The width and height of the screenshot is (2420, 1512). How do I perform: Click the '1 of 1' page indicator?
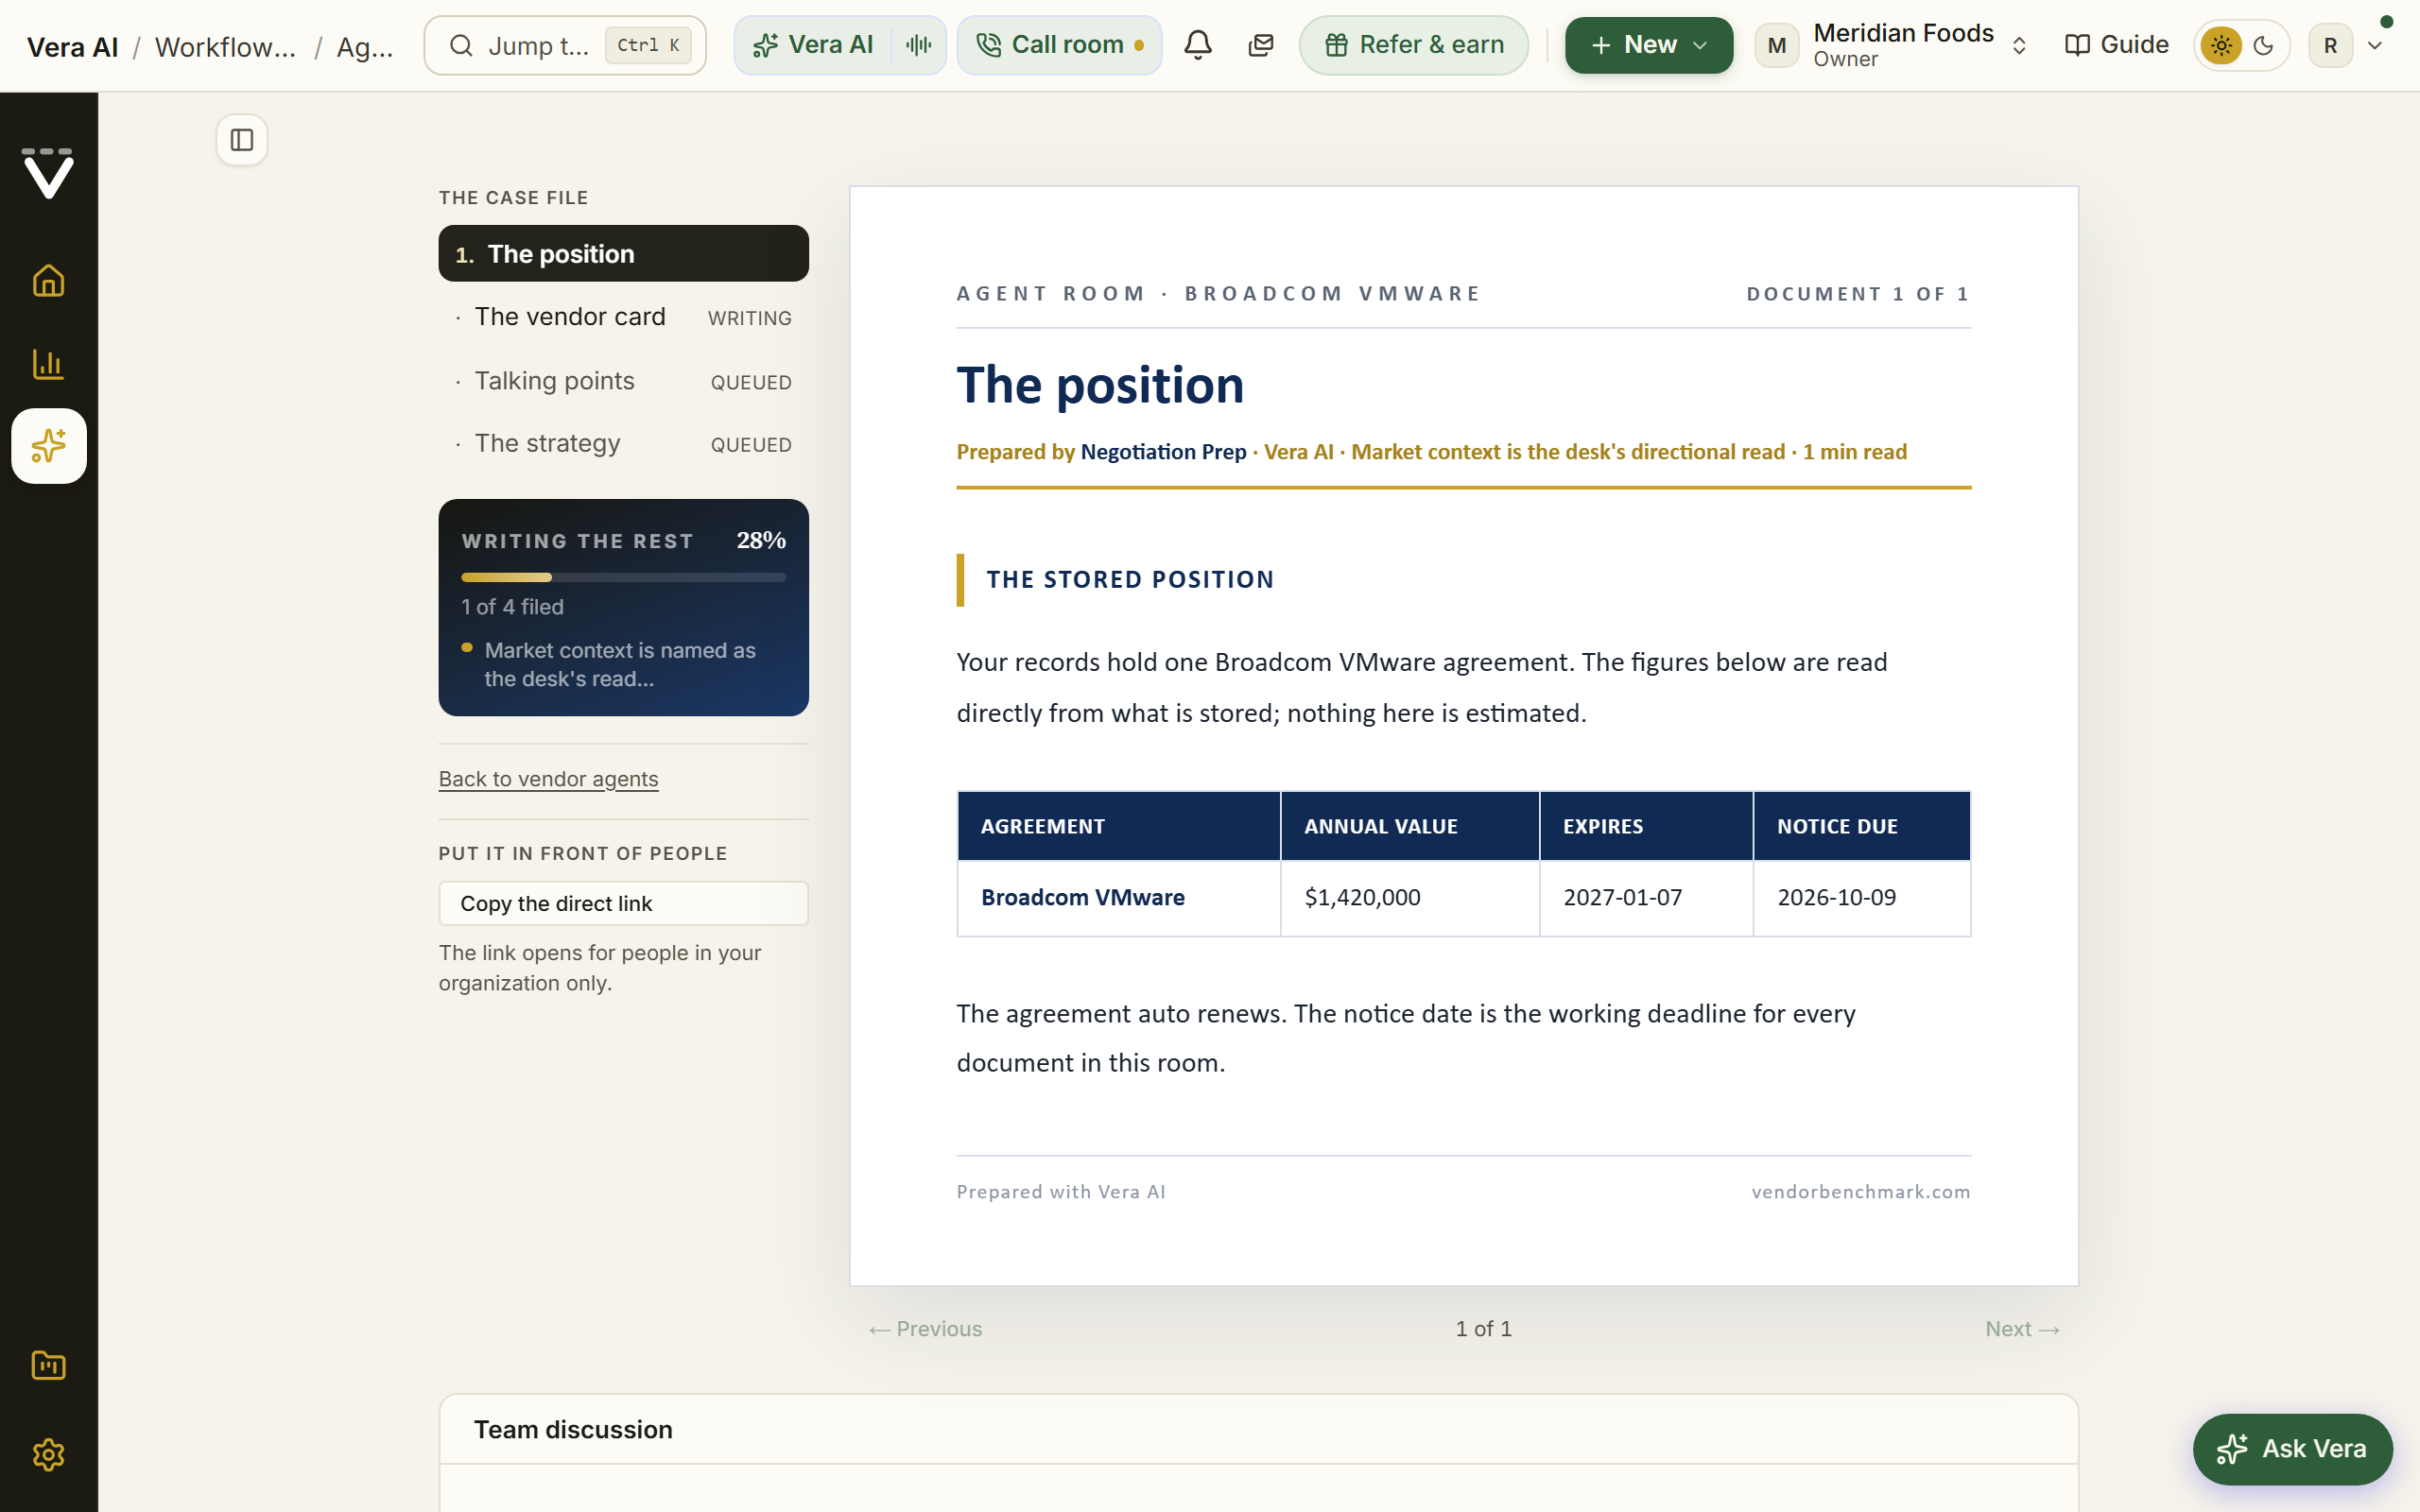click(1483, 1329)
